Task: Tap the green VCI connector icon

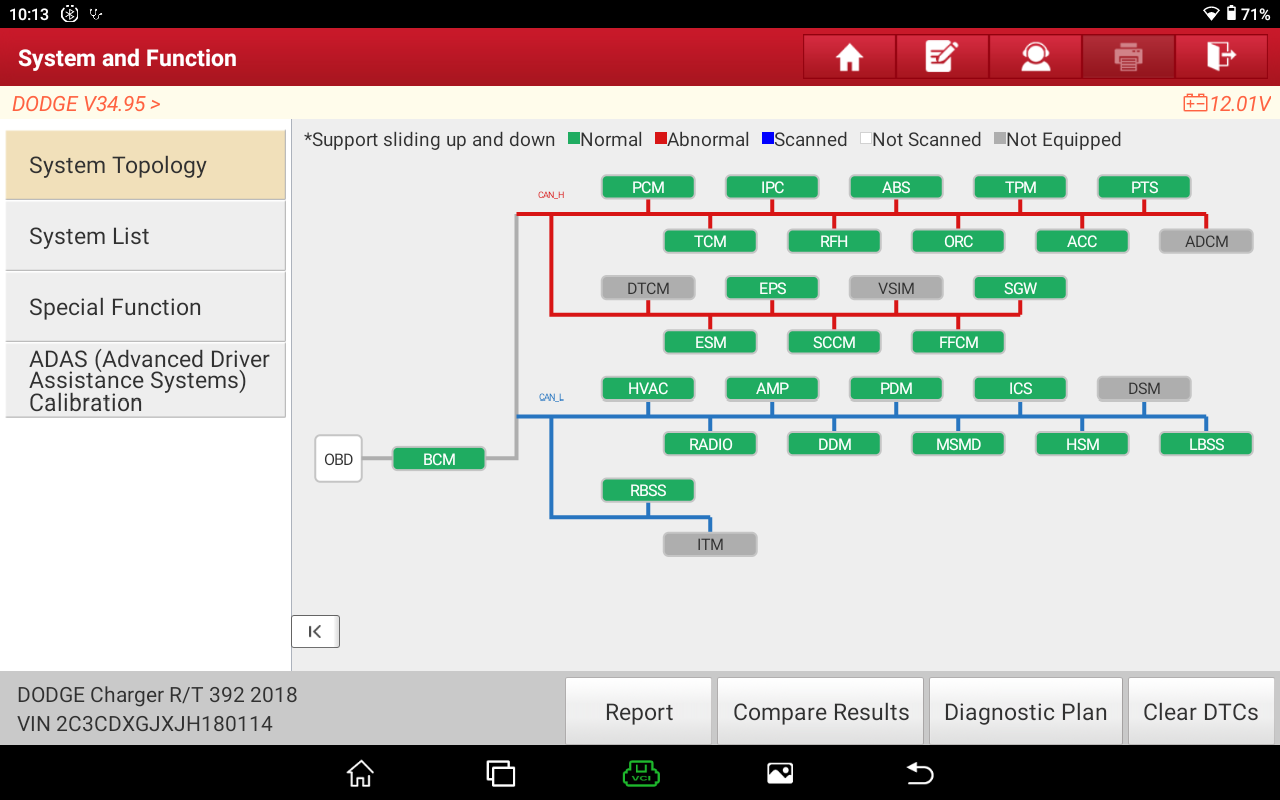Action: [641, 773]
